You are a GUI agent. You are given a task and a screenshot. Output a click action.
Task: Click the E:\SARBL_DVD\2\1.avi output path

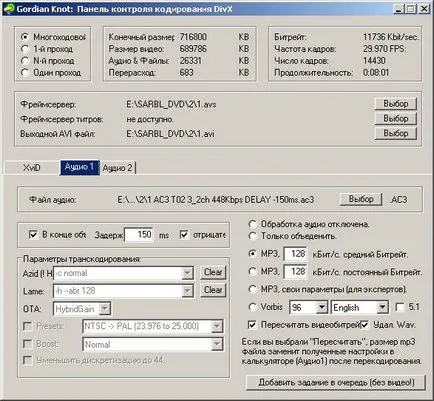click(170, 134)
